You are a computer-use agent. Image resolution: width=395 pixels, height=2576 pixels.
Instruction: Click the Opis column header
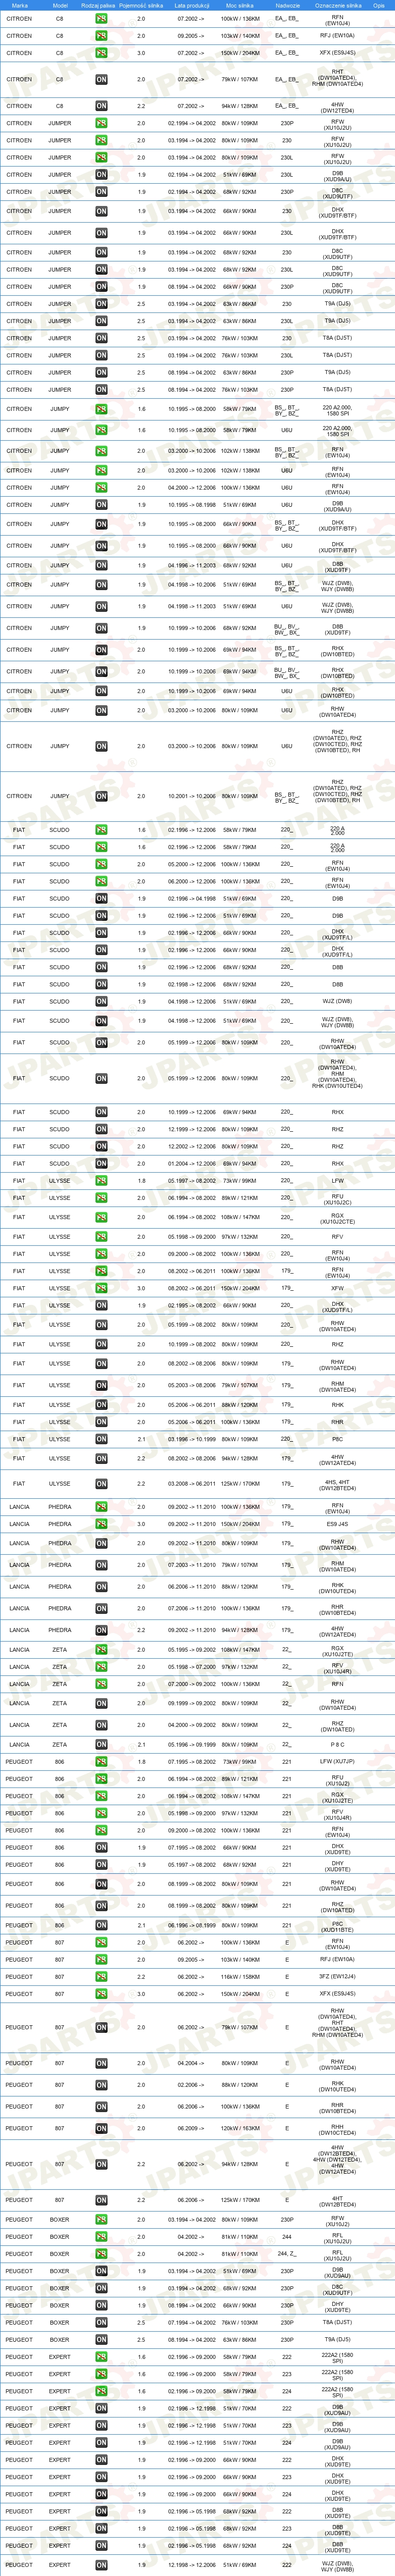pyautogui.click(x=379, y=5)
